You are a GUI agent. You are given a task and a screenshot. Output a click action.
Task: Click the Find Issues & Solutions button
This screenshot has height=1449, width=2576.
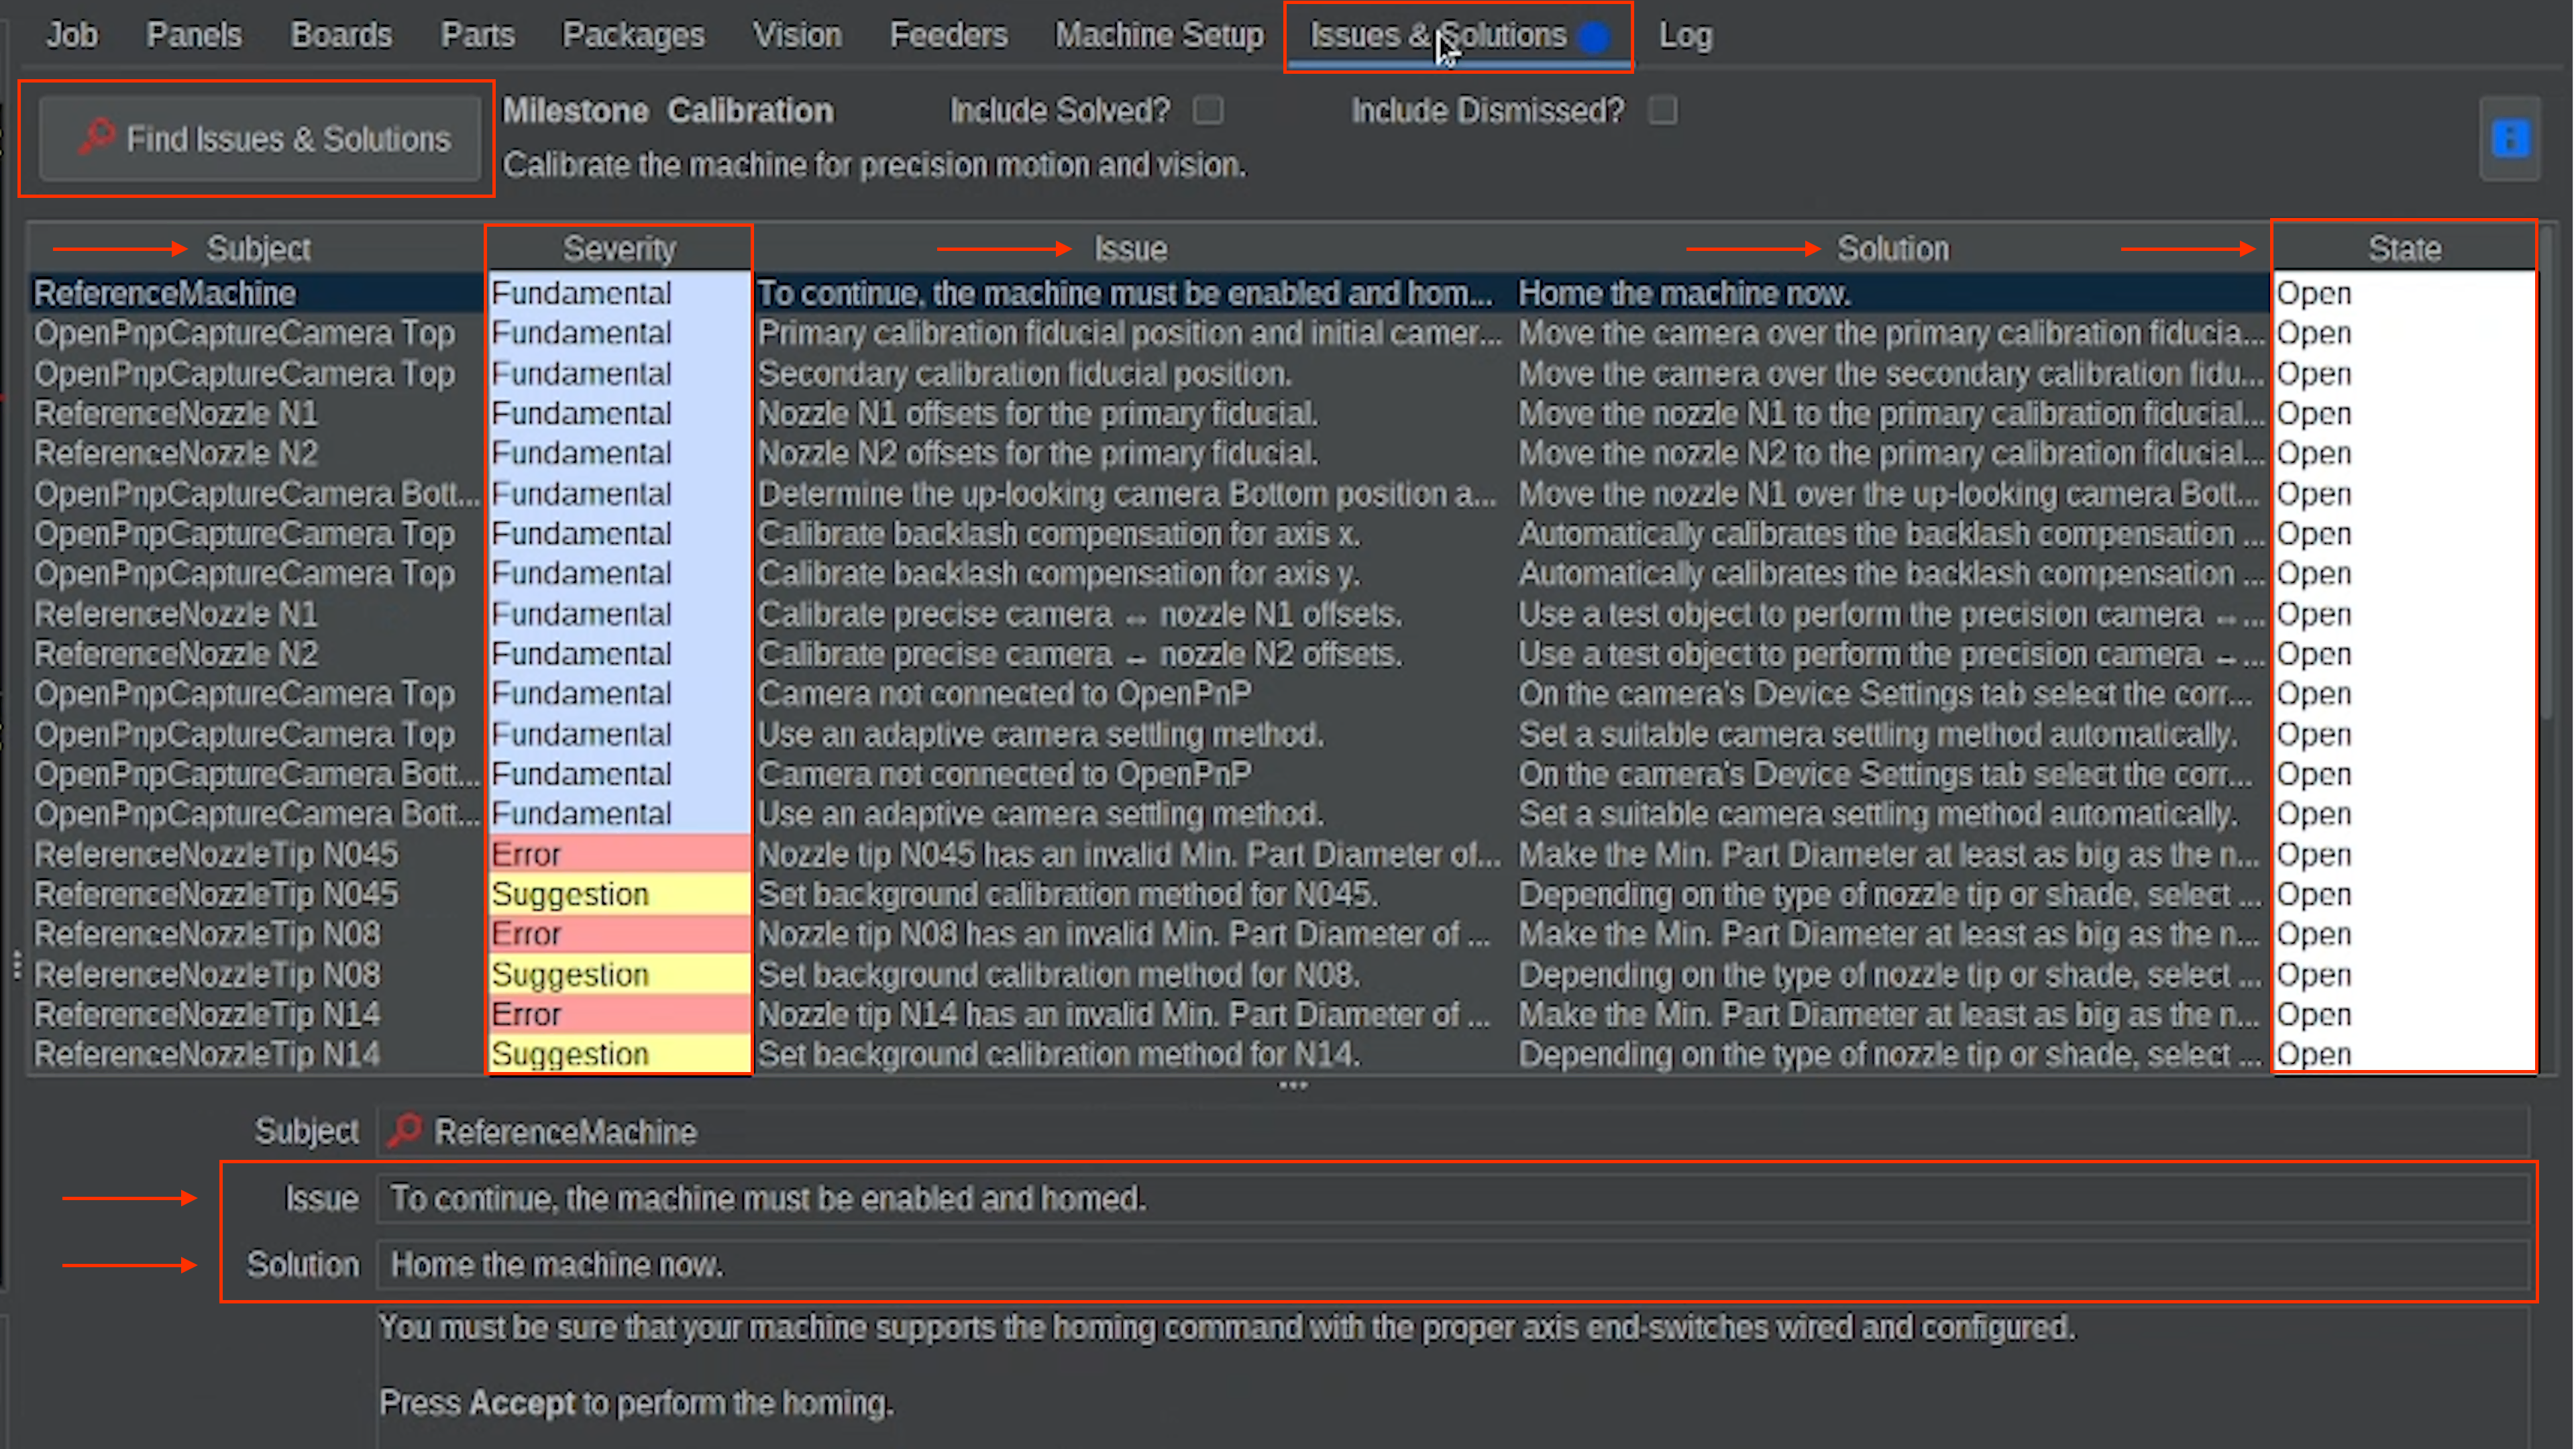tap(261, 138)
